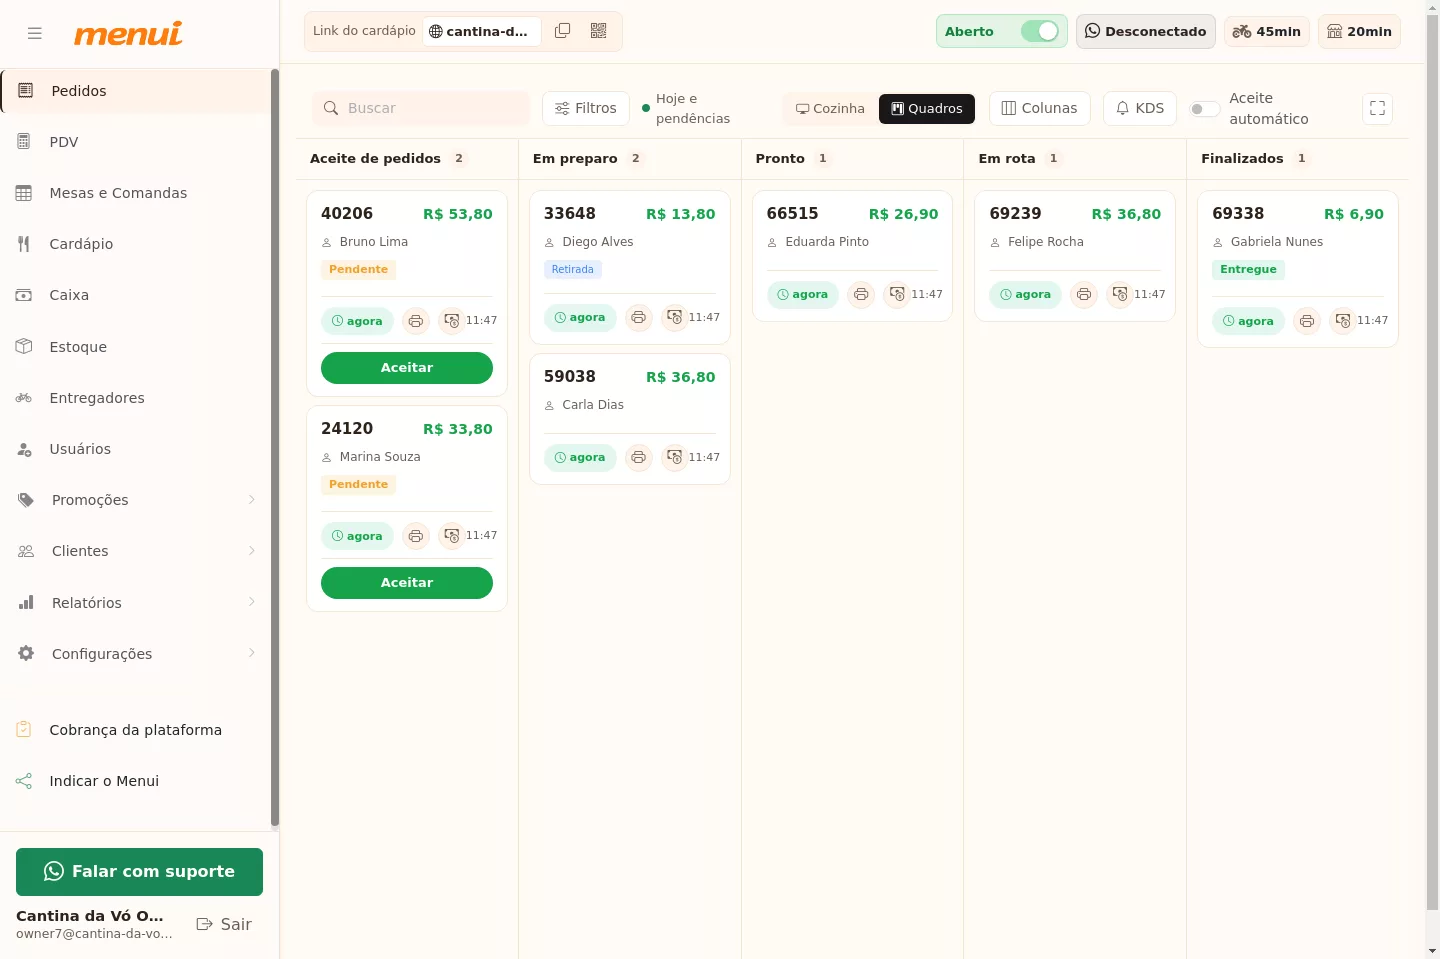Open 45min delivery time setting

[1267, 31]
